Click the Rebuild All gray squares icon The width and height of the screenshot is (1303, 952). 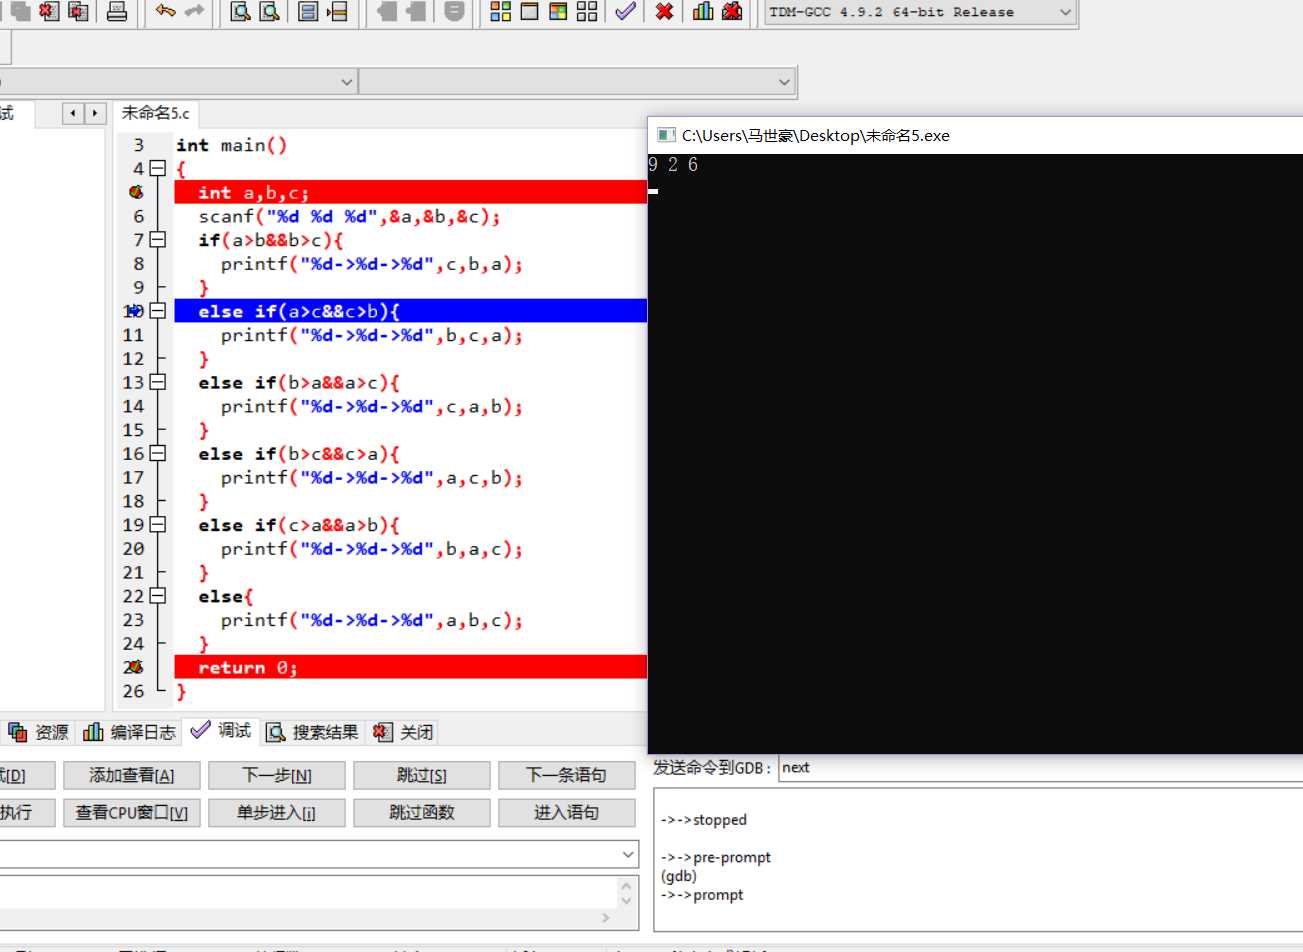(587, 11)
